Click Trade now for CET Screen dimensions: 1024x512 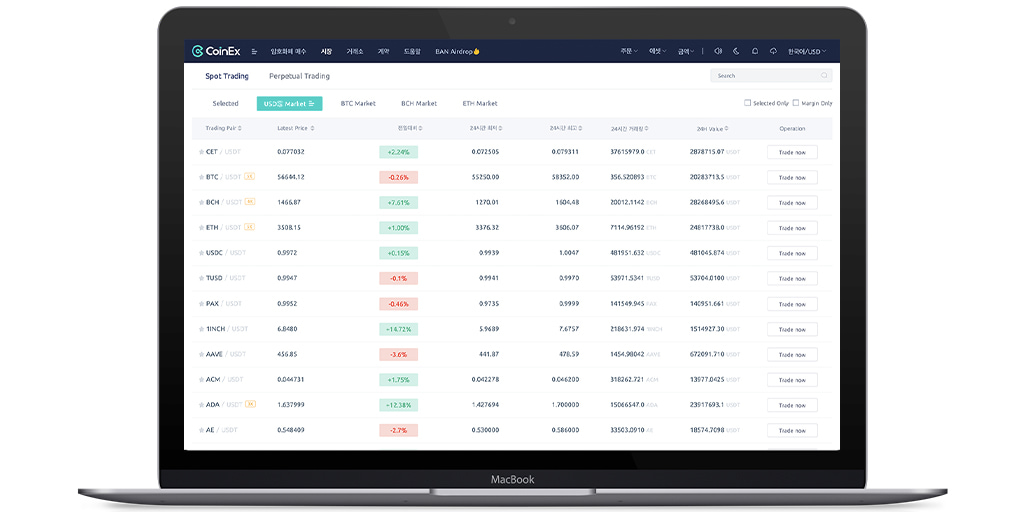[x=792, y=152]
